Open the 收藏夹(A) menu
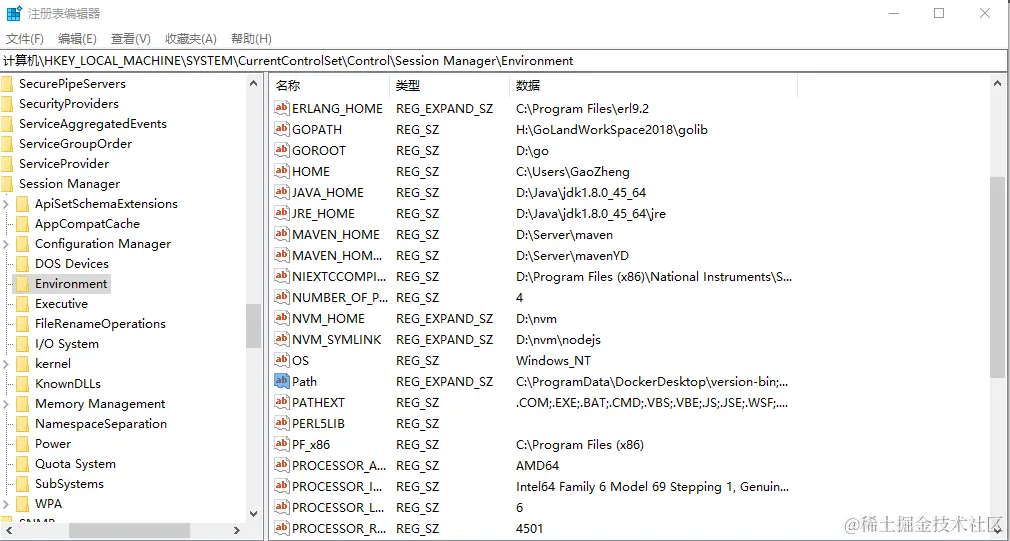The width and height of the screenshot is (1010, 541). click(191, 39)
